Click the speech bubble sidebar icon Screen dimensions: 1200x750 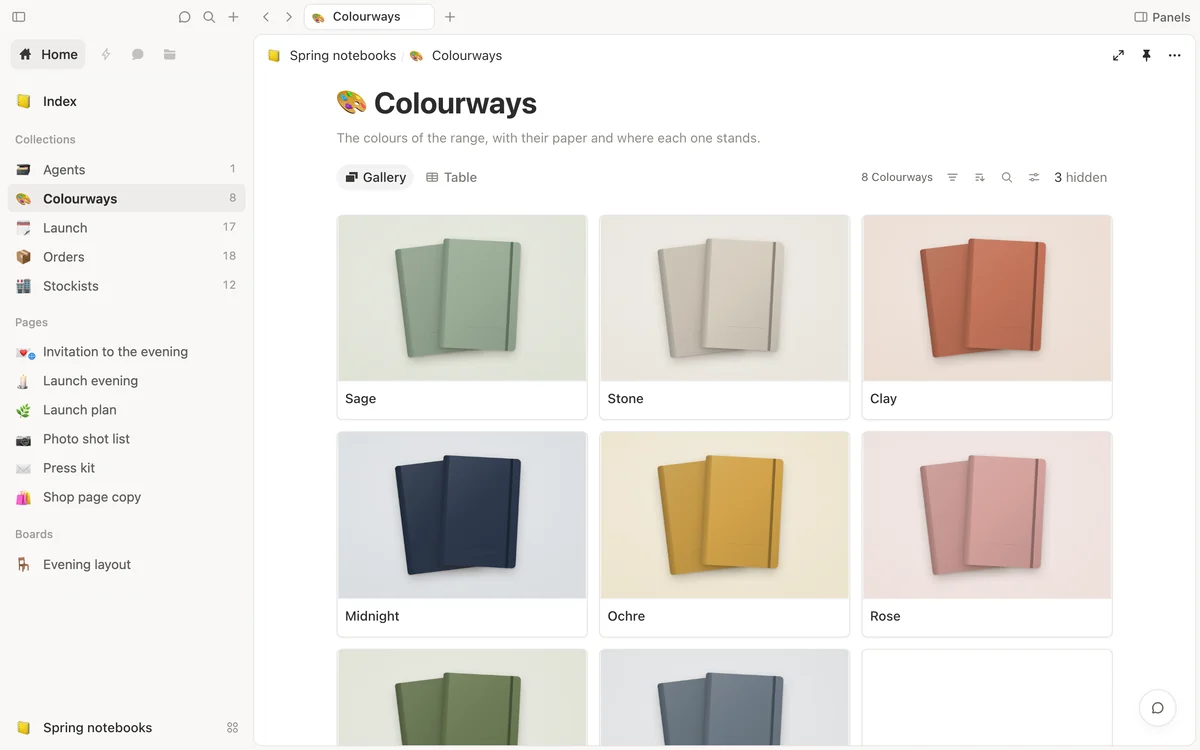(x=138, y=54)
